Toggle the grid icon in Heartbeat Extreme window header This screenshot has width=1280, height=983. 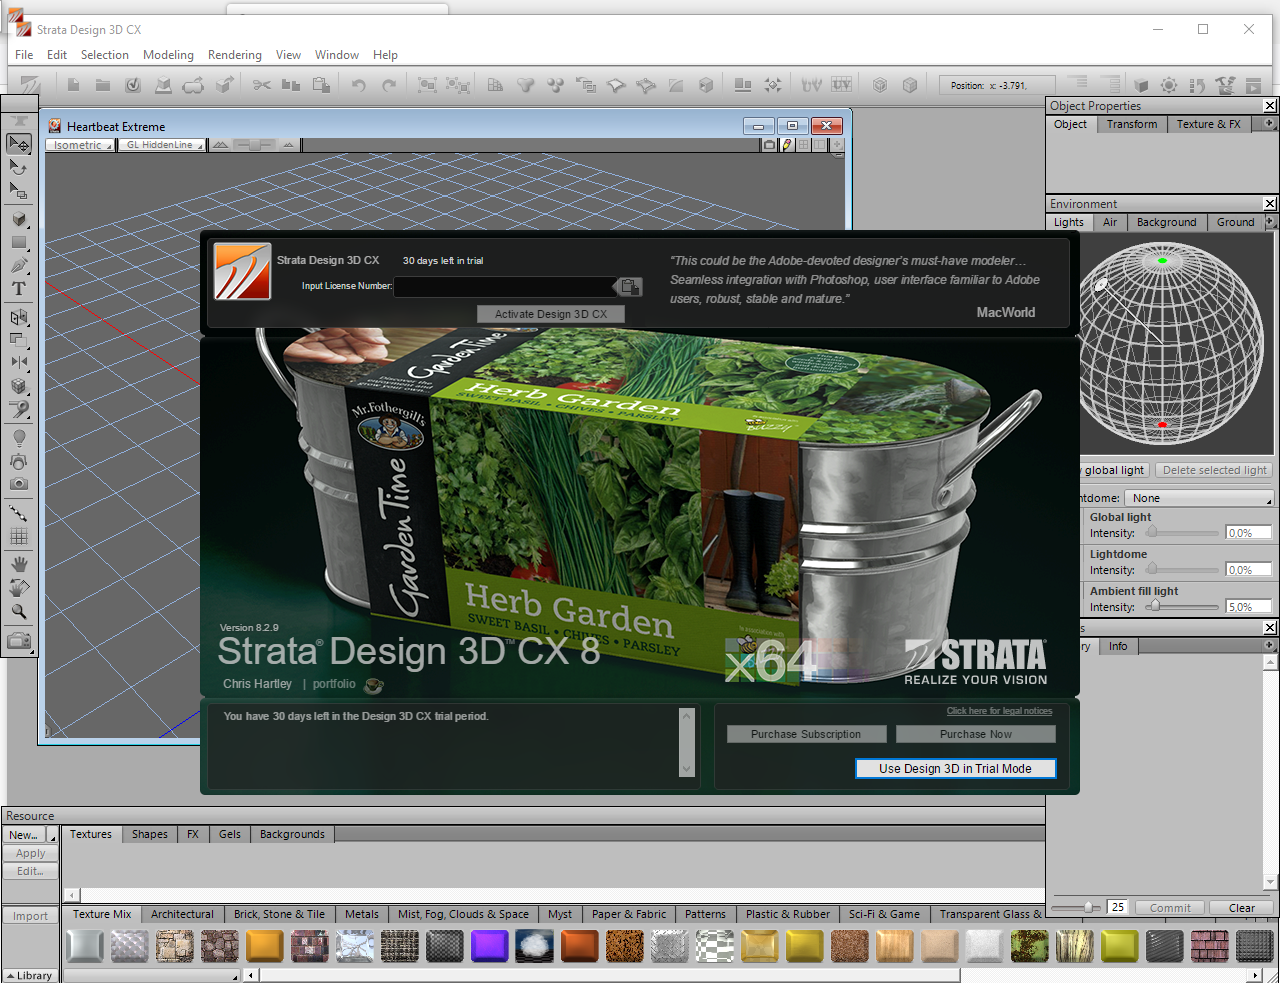tap(803, 145)
